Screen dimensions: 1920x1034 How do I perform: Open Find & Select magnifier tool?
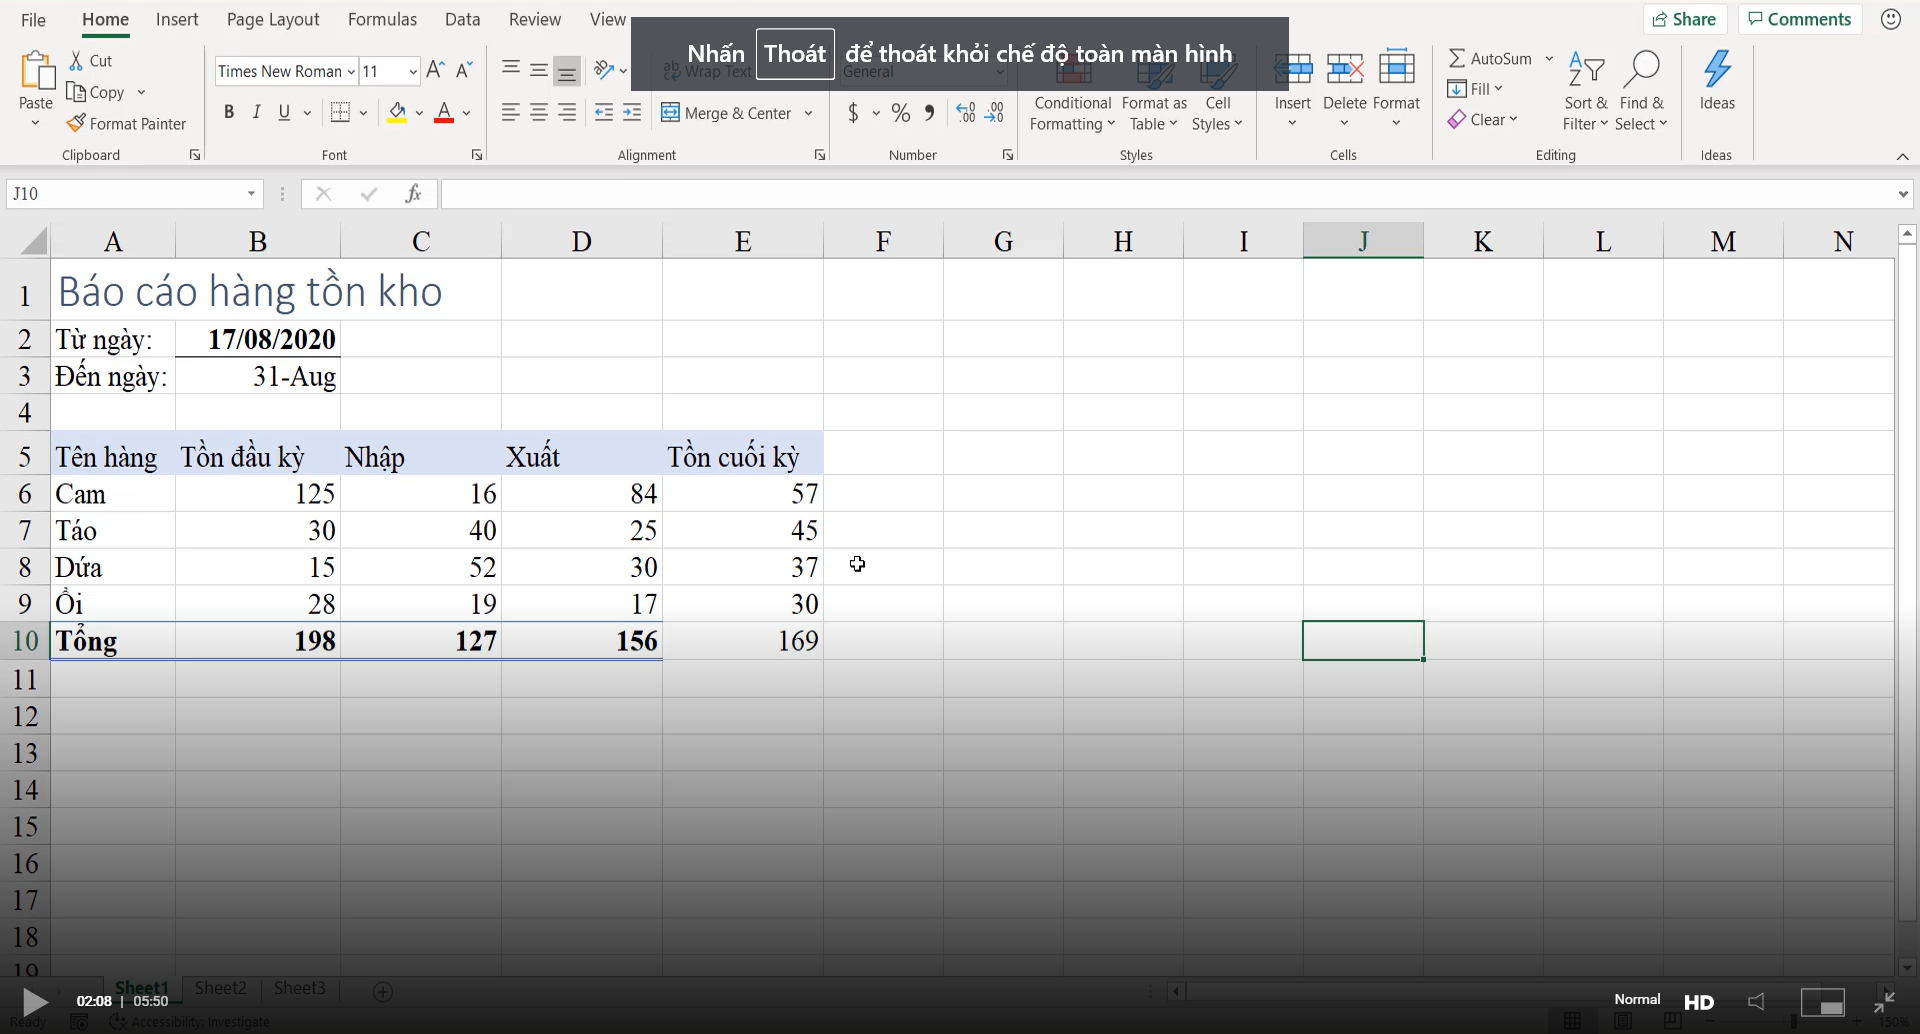click(x=1642, y=90)
